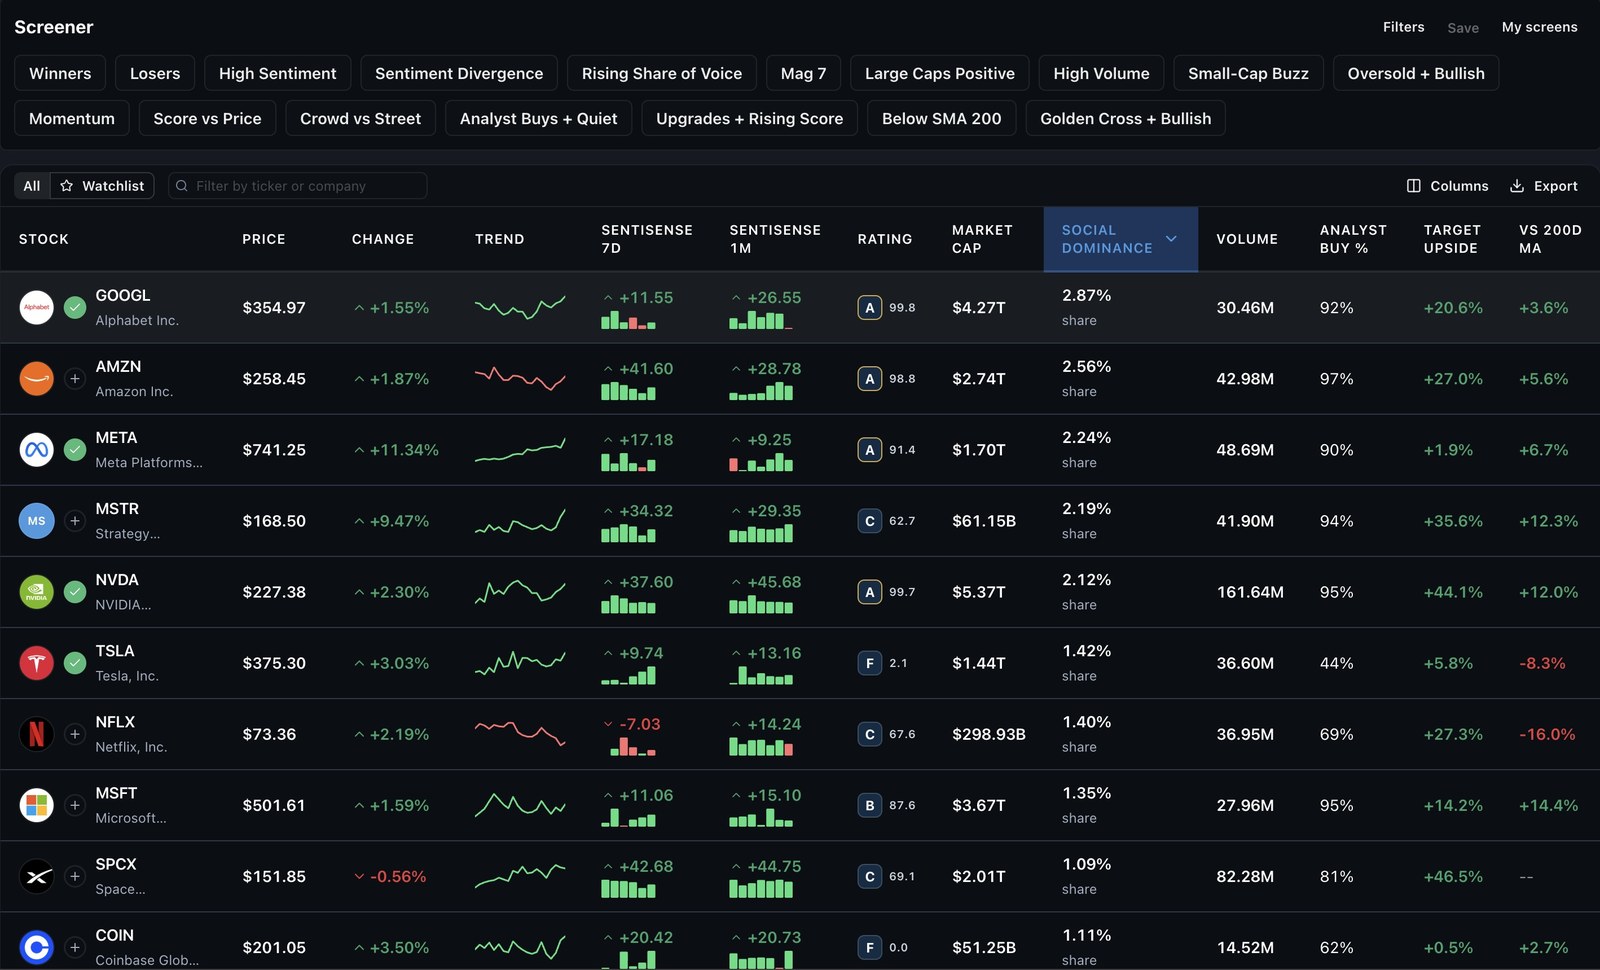
Task: Remove META from watchlist via green check
Action: (x=75, y=449)
